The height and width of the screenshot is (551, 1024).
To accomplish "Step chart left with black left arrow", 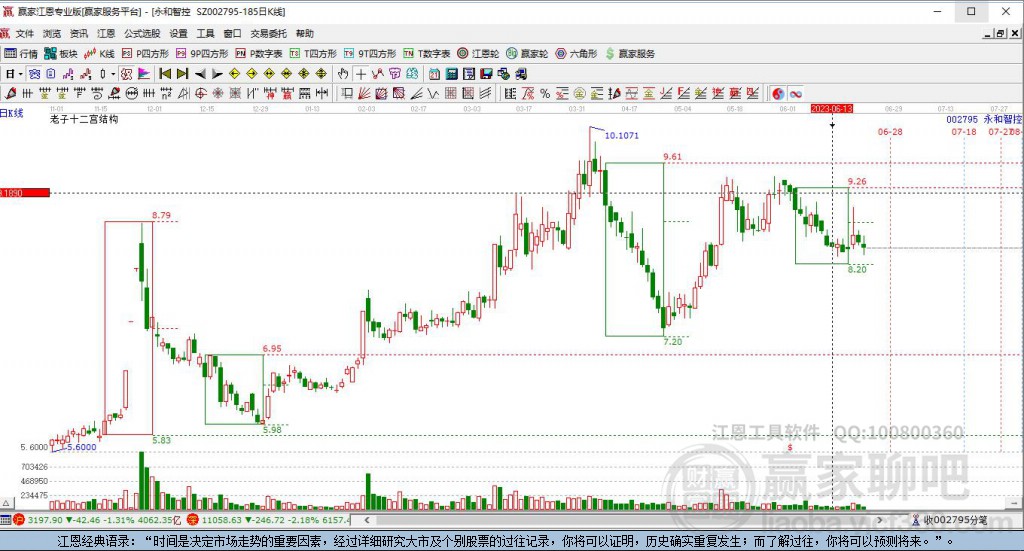I will (200, 74).
